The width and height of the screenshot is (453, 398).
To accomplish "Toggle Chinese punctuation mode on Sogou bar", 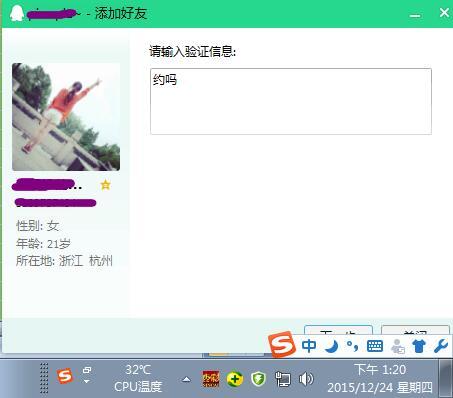I will pos(352,346).
